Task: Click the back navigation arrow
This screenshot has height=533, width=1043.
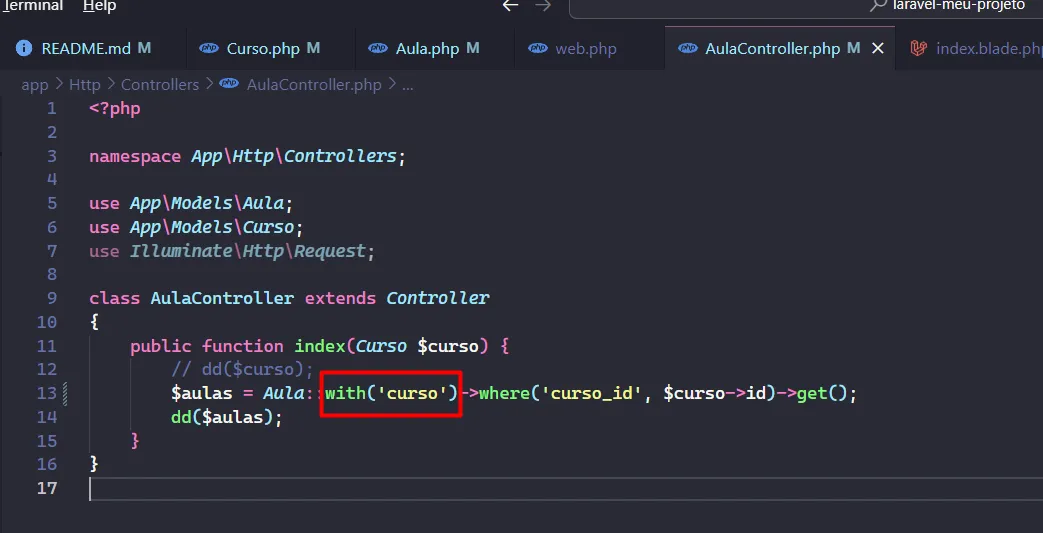Action: point(511,6)
